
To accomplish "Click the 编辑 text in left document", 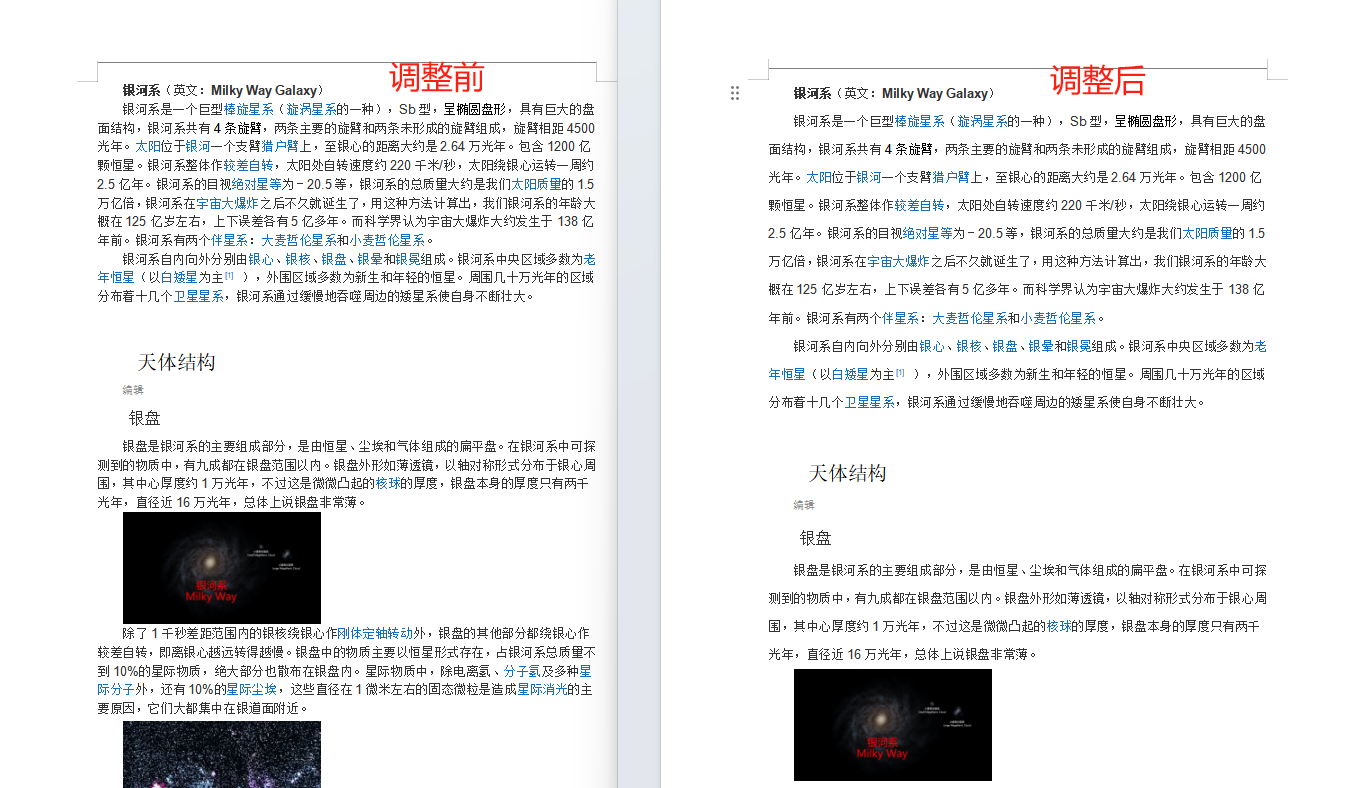I will pos(133,390).
